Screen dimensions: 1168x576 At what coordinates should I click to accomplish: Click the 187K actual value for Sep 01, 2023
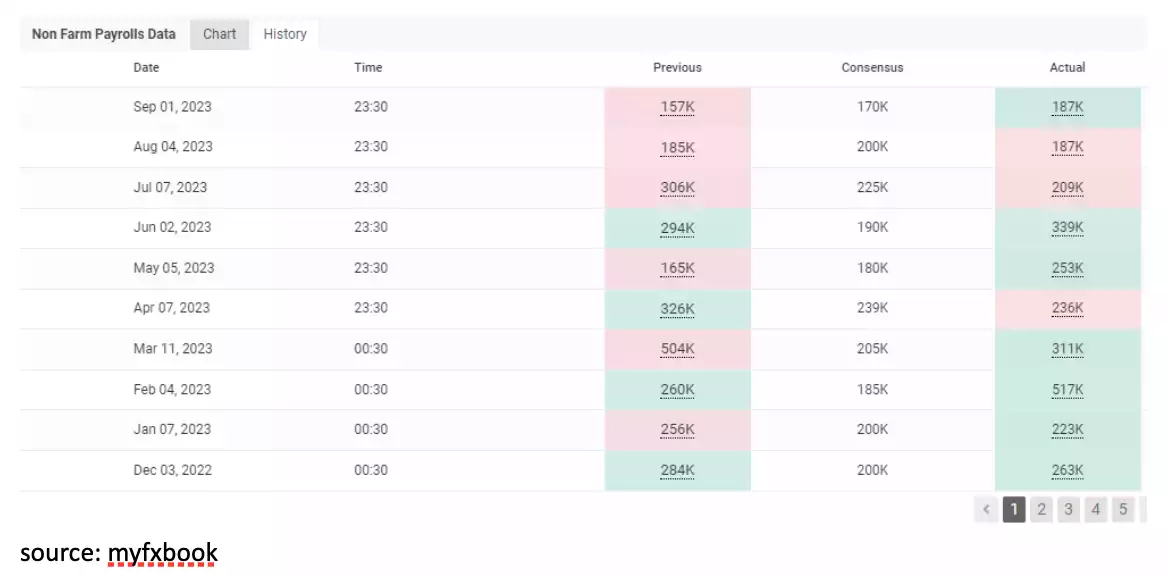(x=1067, y=107)
